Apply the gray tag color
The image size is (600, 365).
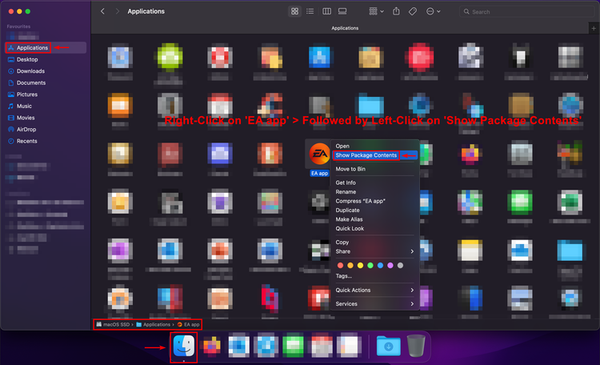tap(400, 266)
